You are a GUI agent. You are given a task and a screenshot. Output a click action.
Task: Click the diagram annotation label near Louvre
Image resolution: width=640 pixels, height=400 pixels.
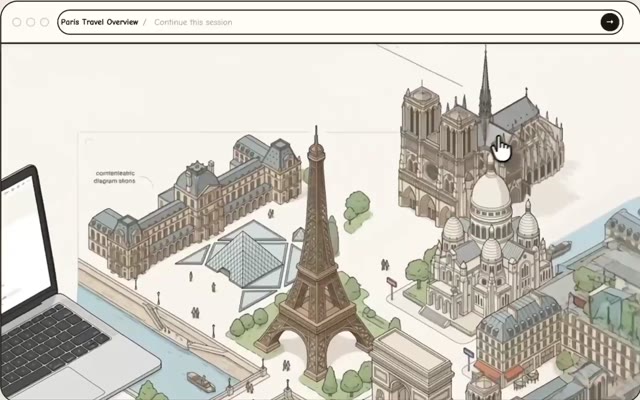click(114, 176)
